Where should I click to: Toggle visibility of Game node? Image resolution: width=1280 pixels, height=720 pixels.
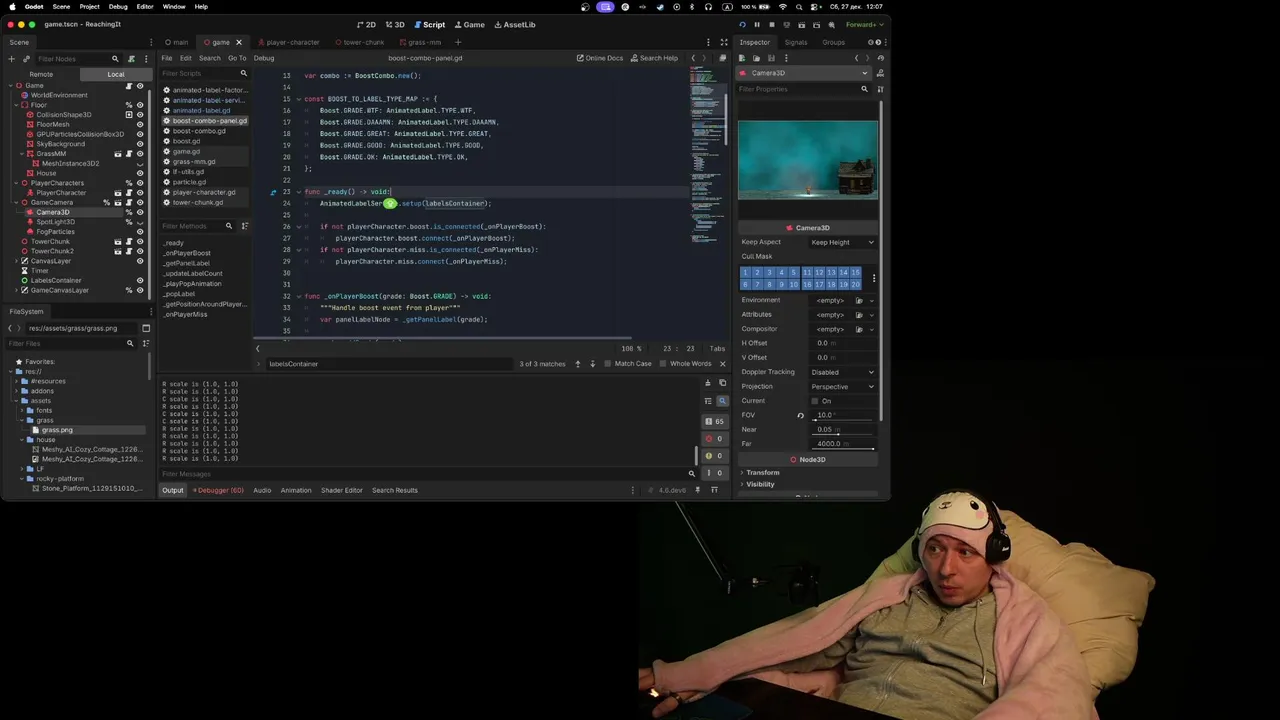139,86
